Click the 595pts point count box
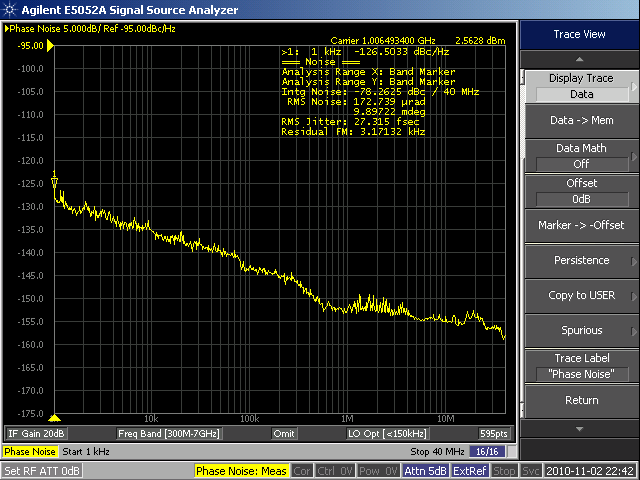The height and width of the screenshot is (480, 640). (x=493, y=433)
